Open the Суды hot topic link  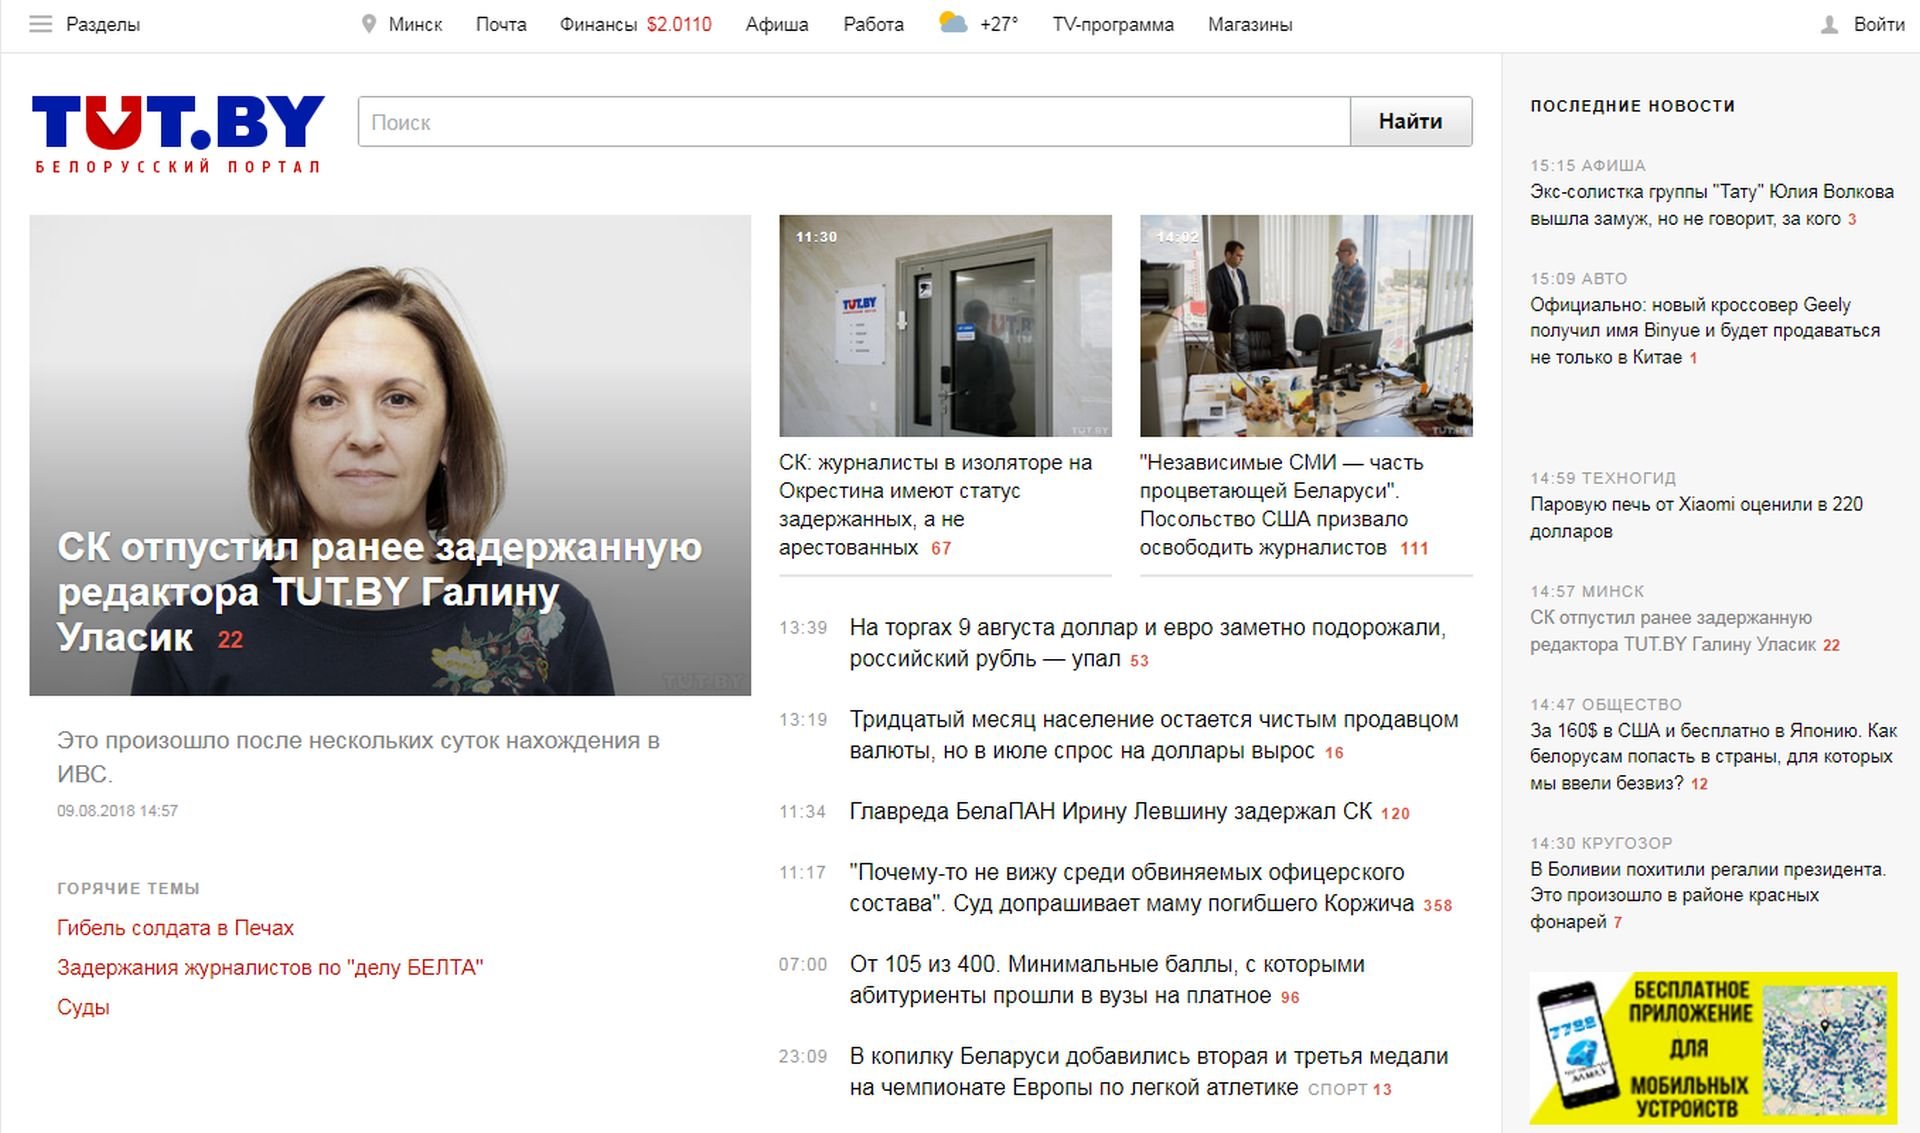point(83,1007)
